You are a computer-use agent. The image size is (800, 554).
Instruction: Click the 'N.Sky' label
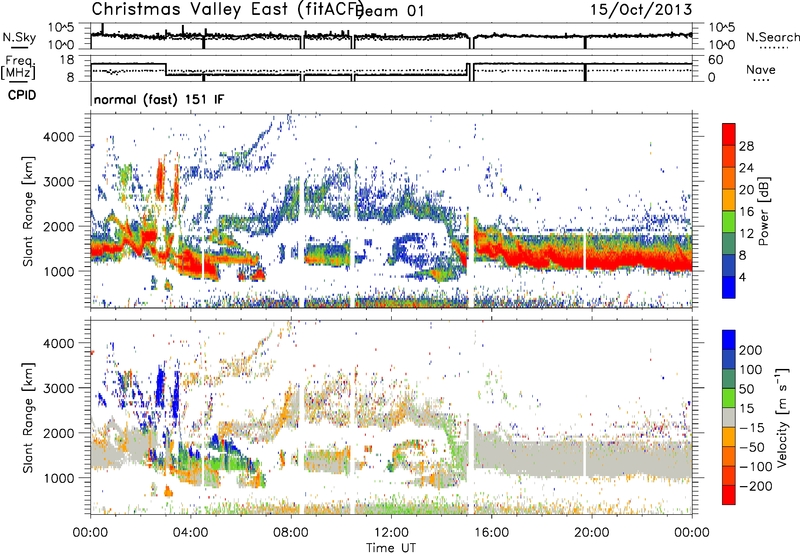(19, 37)
